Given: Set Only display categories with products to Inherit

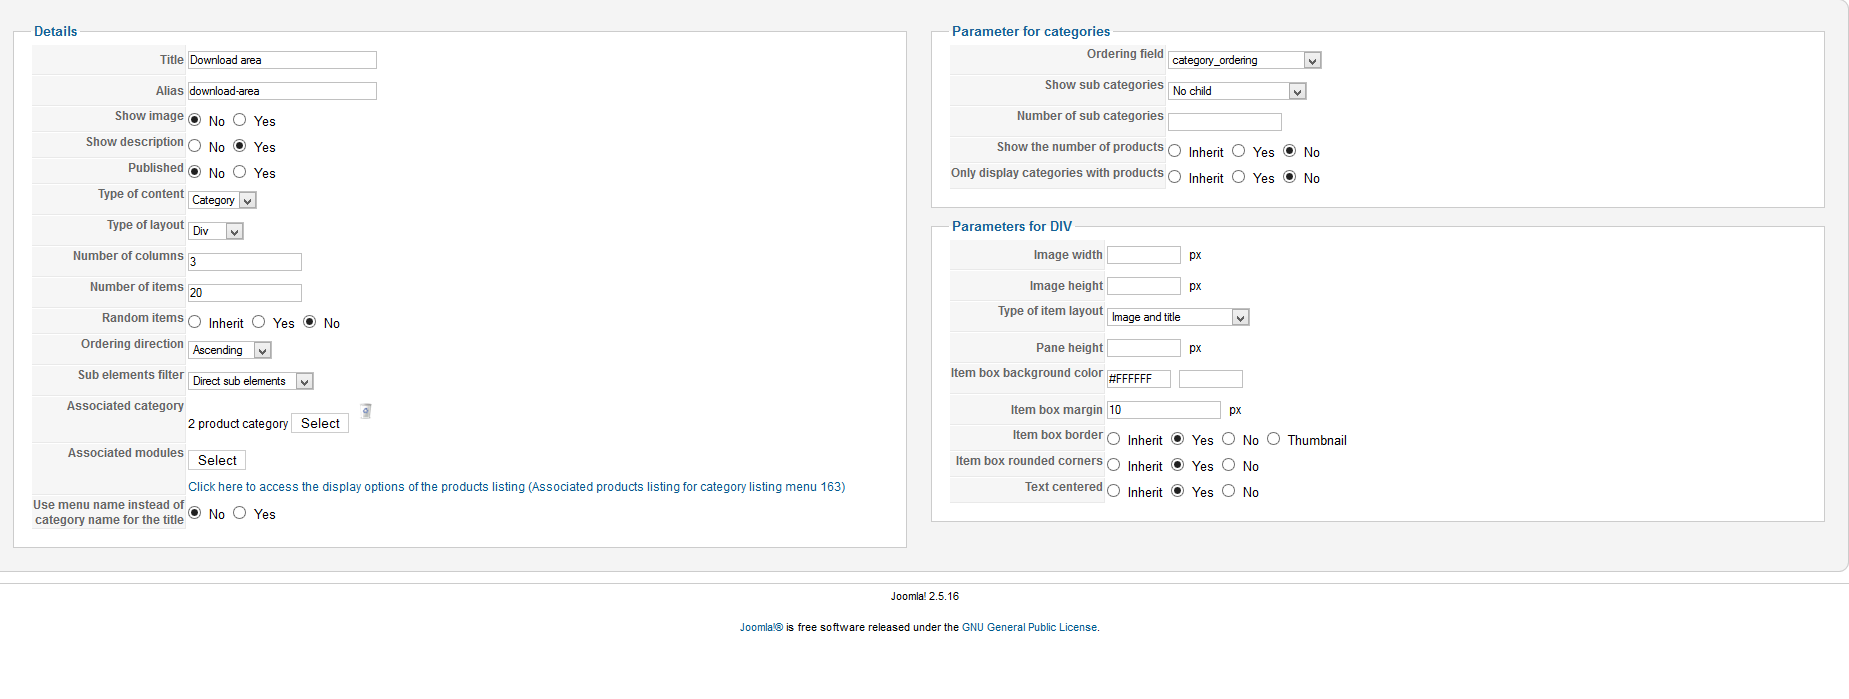Looking at the screenshot, I should click(x=1175, y=177).
